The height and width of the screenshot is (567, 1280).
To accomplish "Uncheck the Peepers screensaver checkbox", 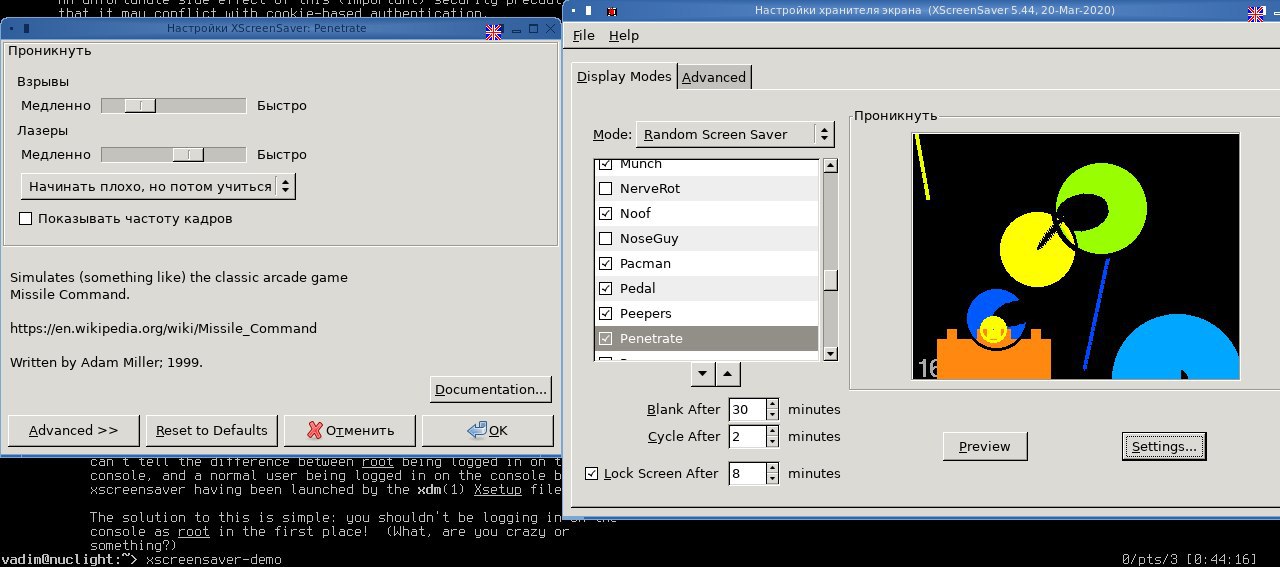I will tap(605, 313).
